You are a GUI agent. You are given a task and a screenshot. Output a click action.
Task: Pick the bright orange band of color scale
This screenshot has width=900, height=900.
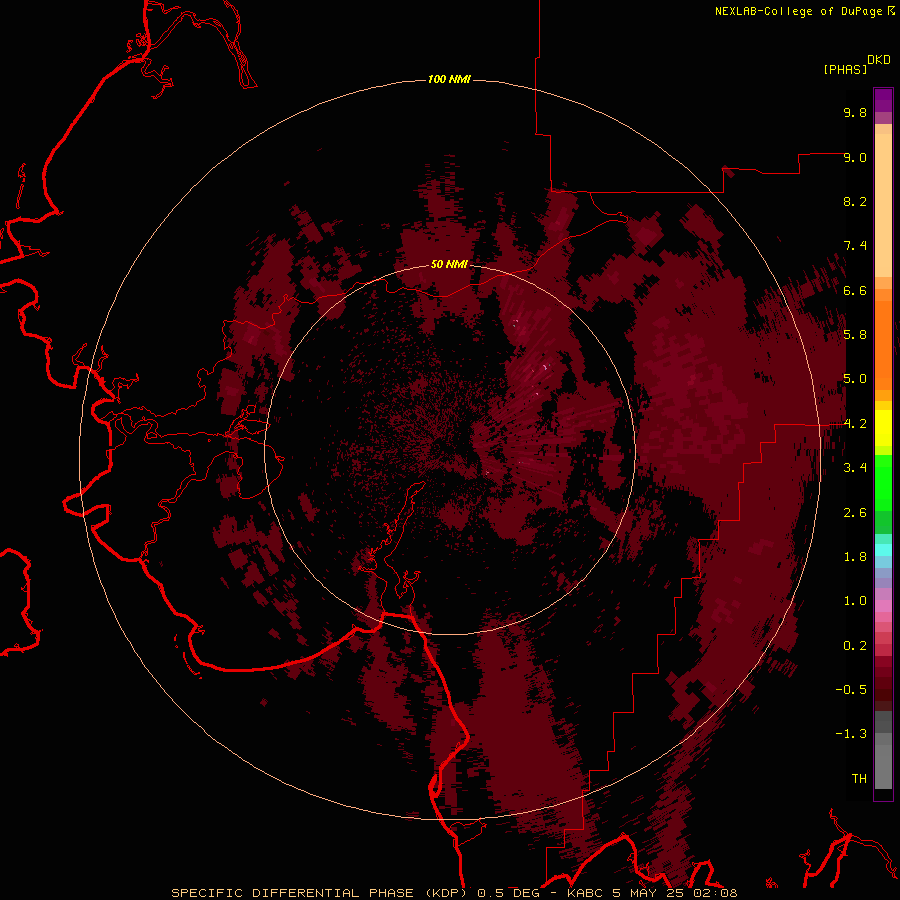[x=883, y=346]
